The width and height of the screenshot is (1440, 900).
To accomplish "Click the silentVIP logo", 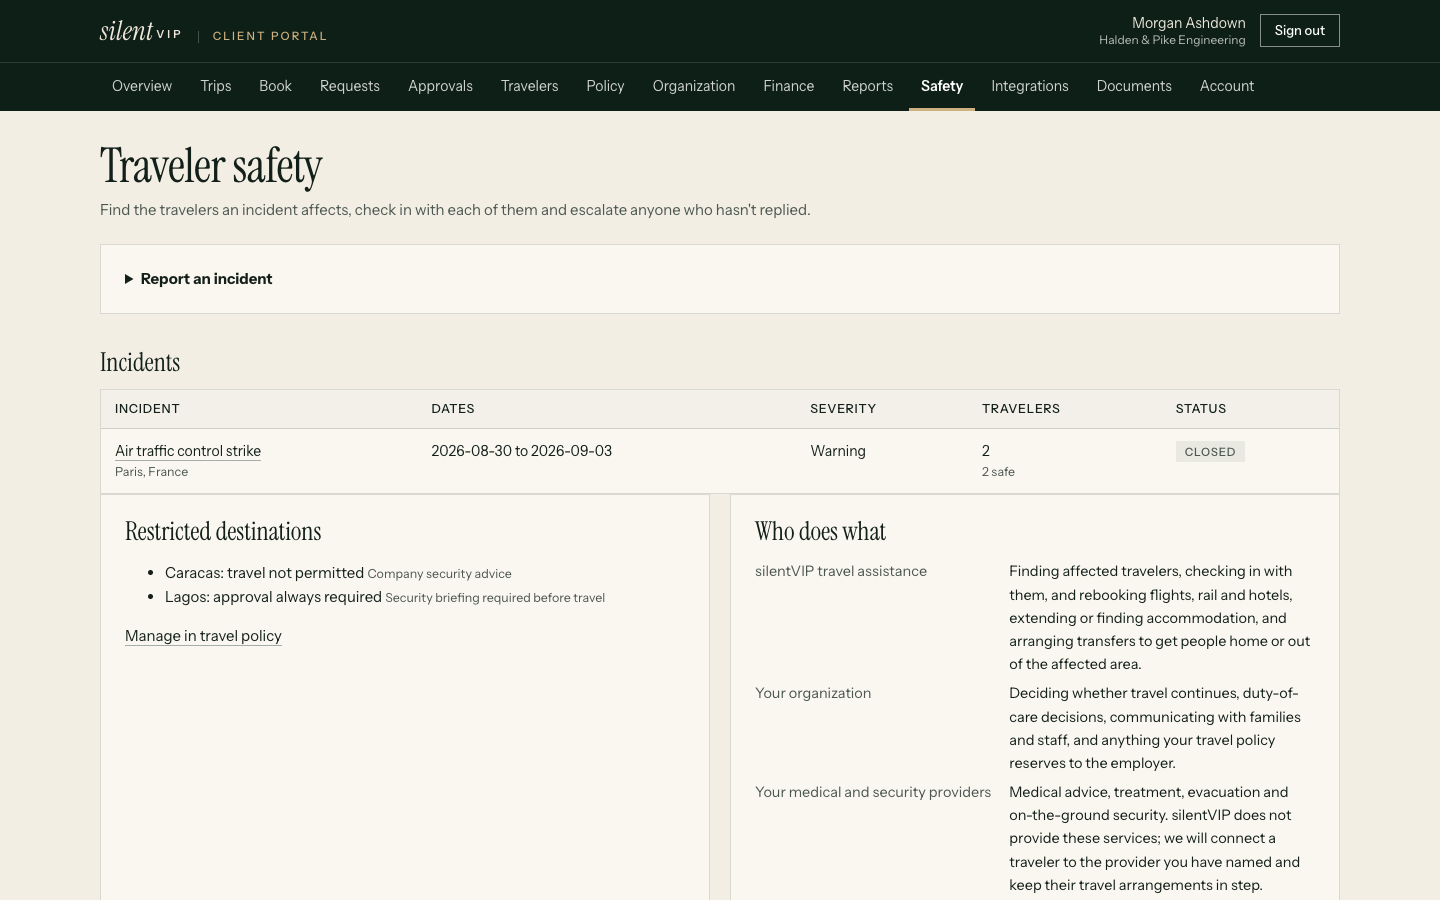I will click(140, 31).
